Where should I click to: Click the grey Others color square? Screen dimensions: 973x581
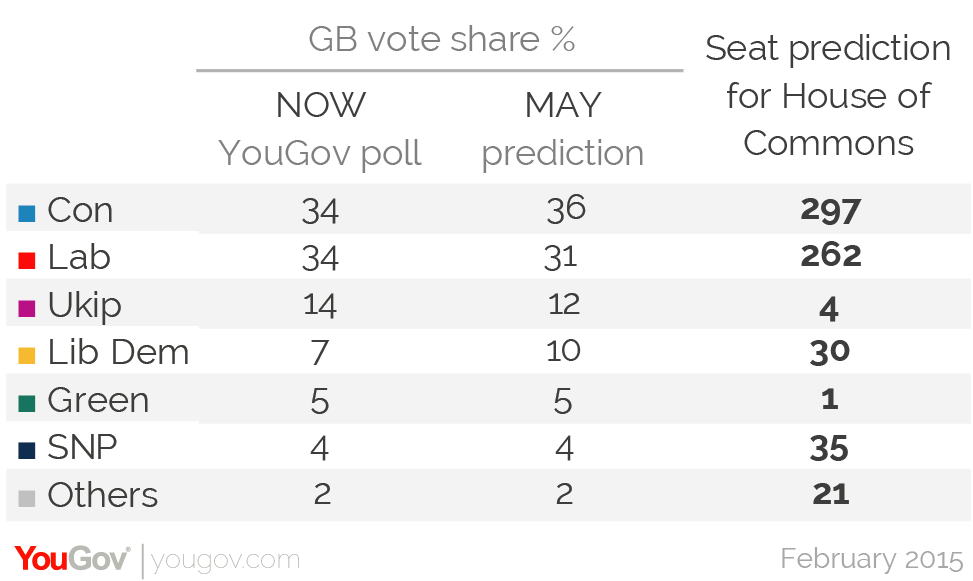(27, 498)
